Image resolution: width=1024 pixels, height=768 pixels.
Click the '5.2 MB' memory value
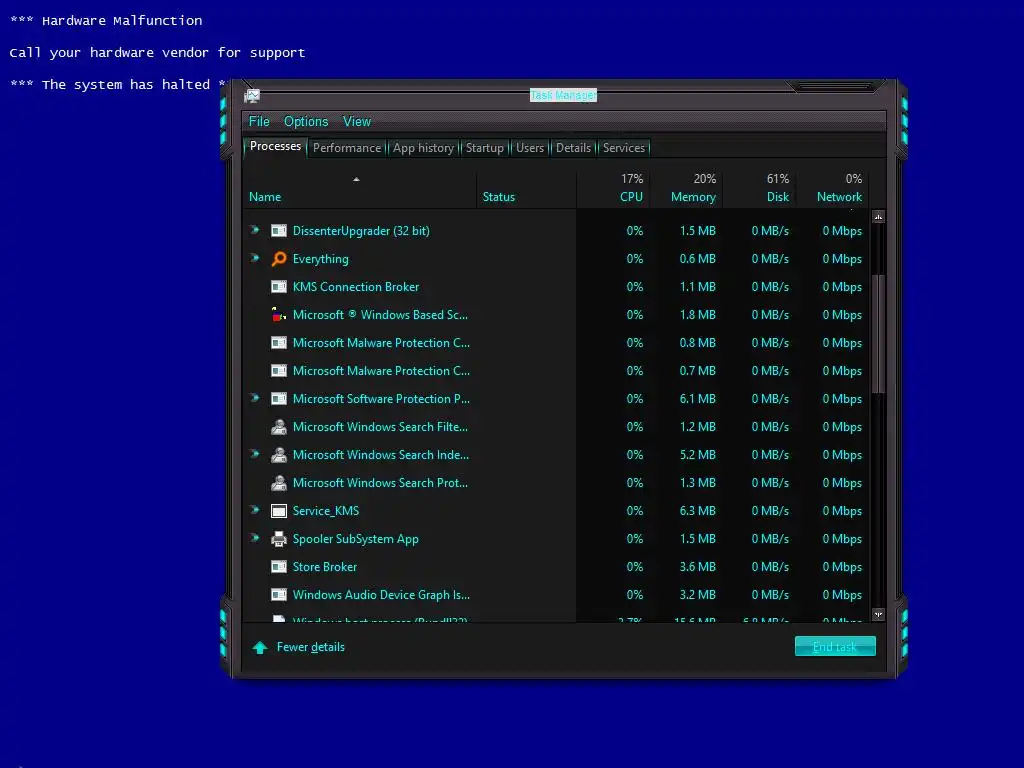coord(697,455)
